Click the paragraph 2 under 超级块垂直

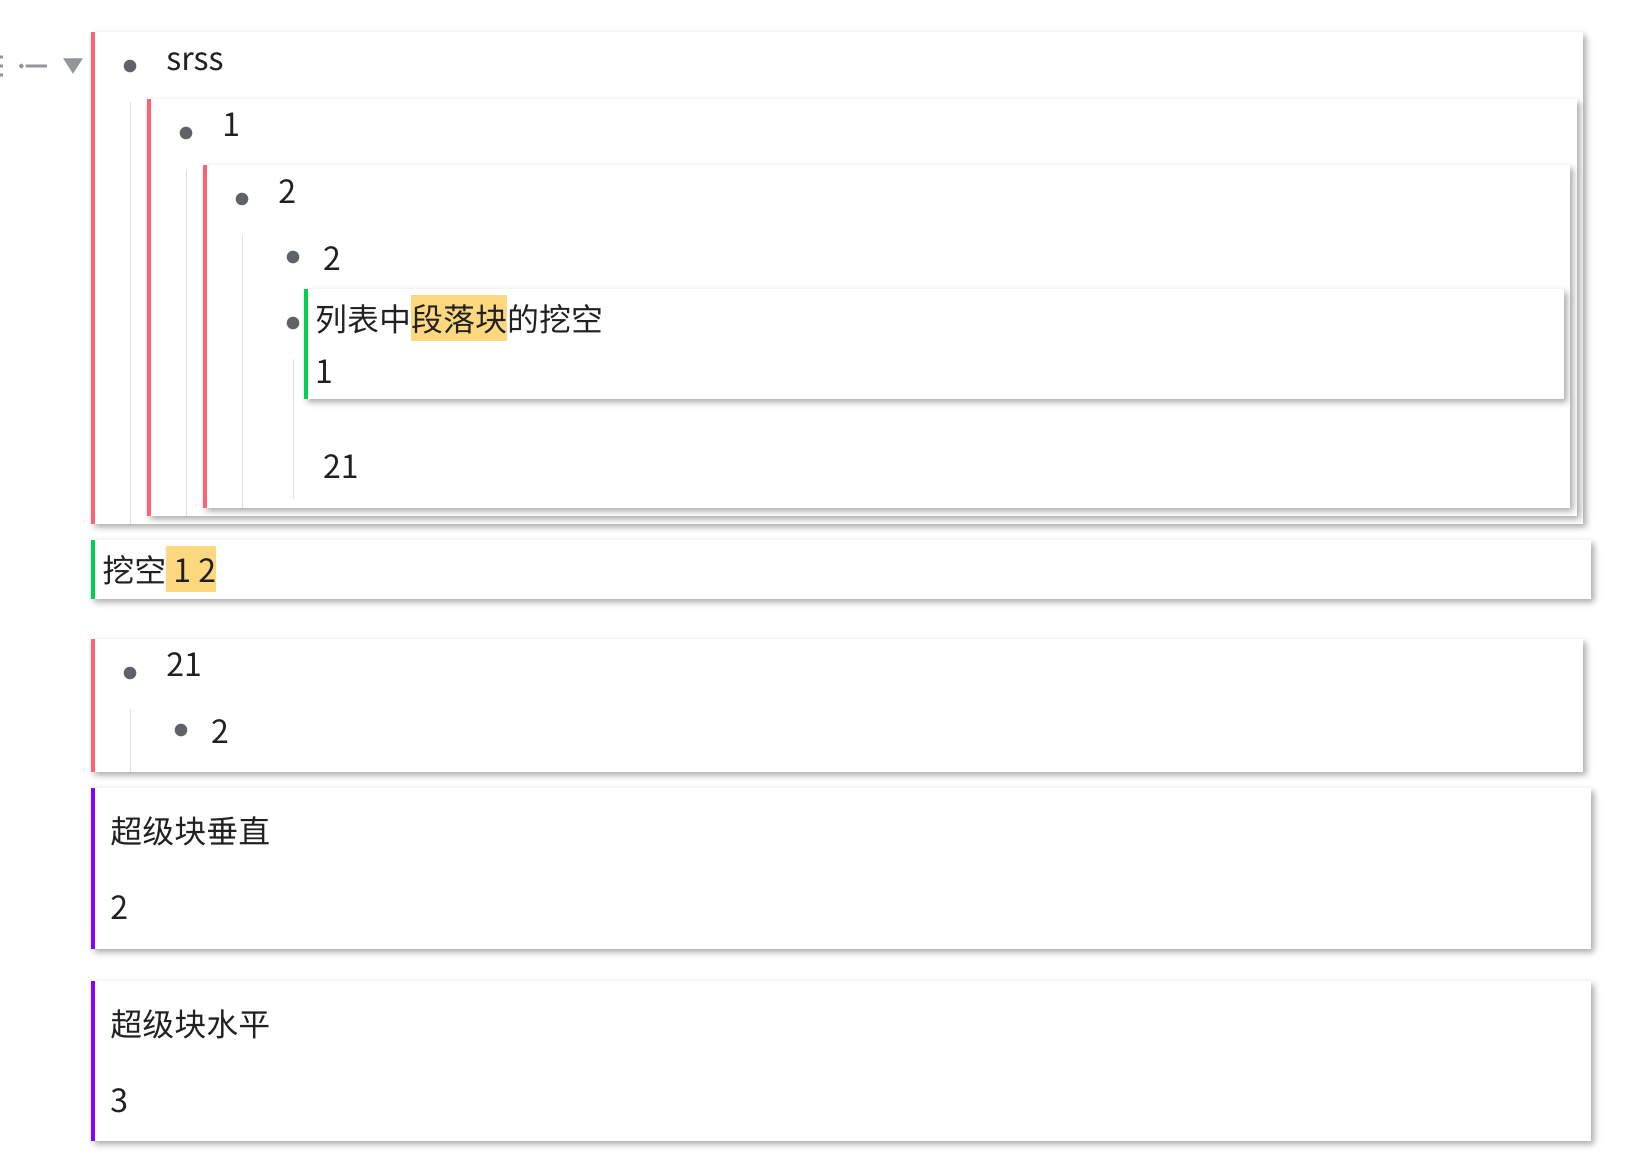(x=119, y=908)
